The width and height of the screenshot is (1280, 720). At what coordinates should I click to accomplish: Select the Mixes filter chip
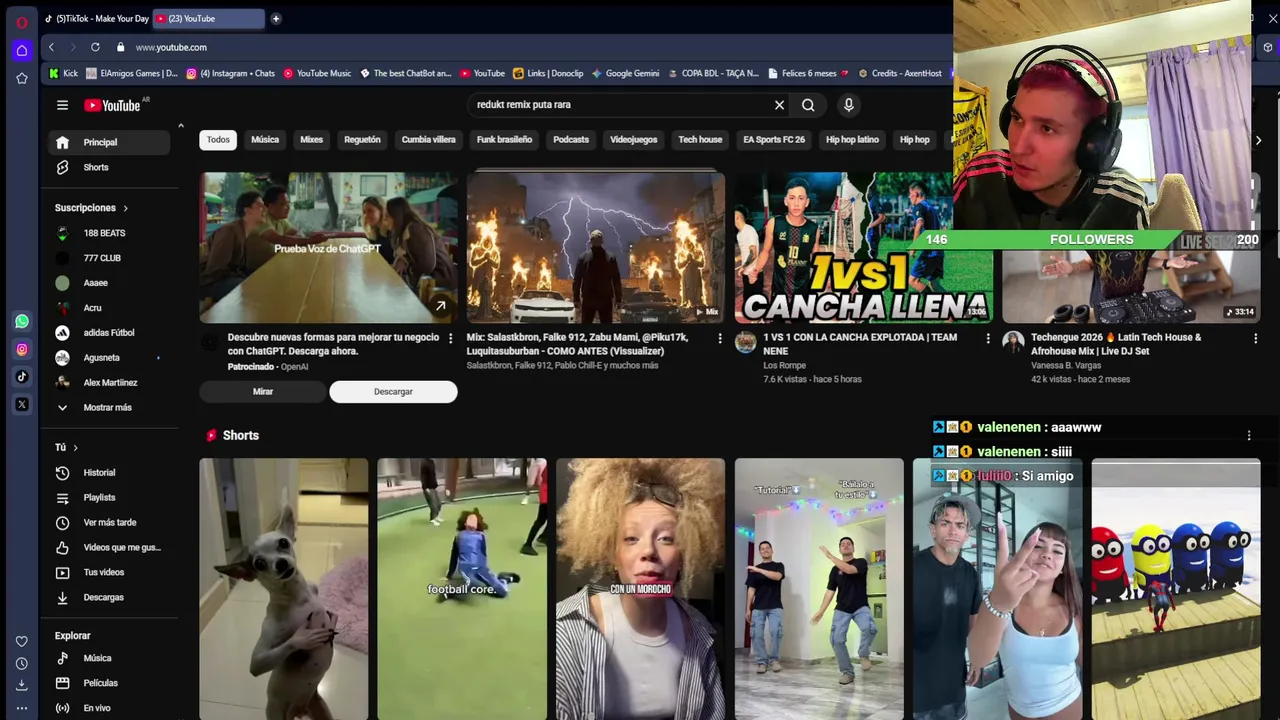click(312, 140)
